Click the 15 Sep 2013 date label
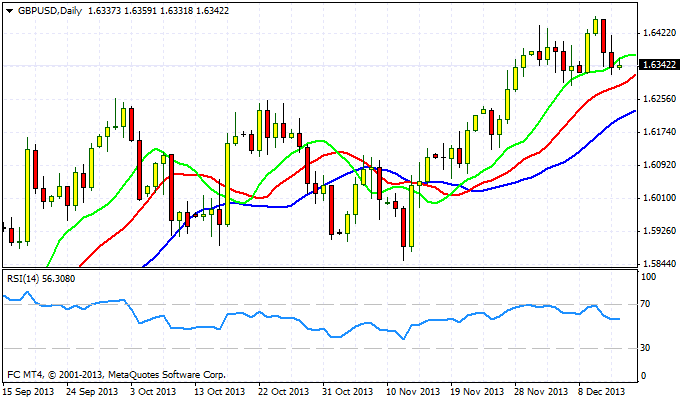680x400 pixels. point(28,391)
